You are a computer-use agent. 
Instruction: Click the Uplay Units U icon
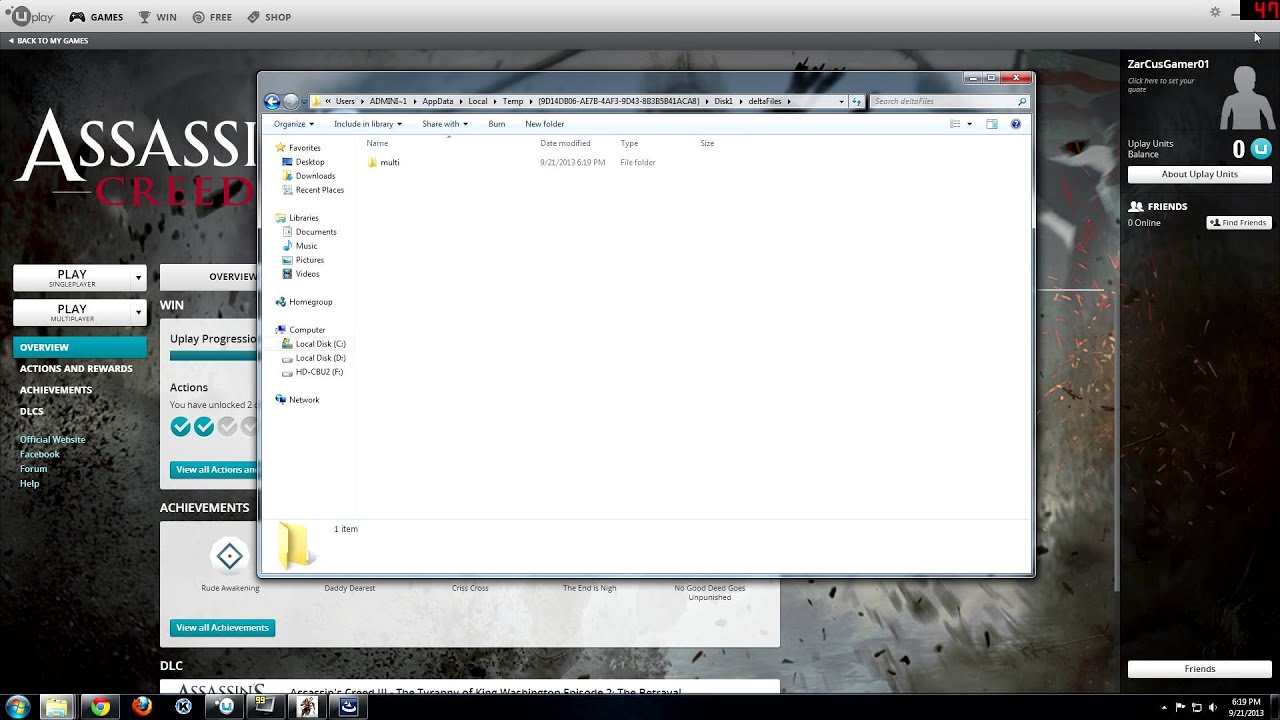click(1261, 149)
